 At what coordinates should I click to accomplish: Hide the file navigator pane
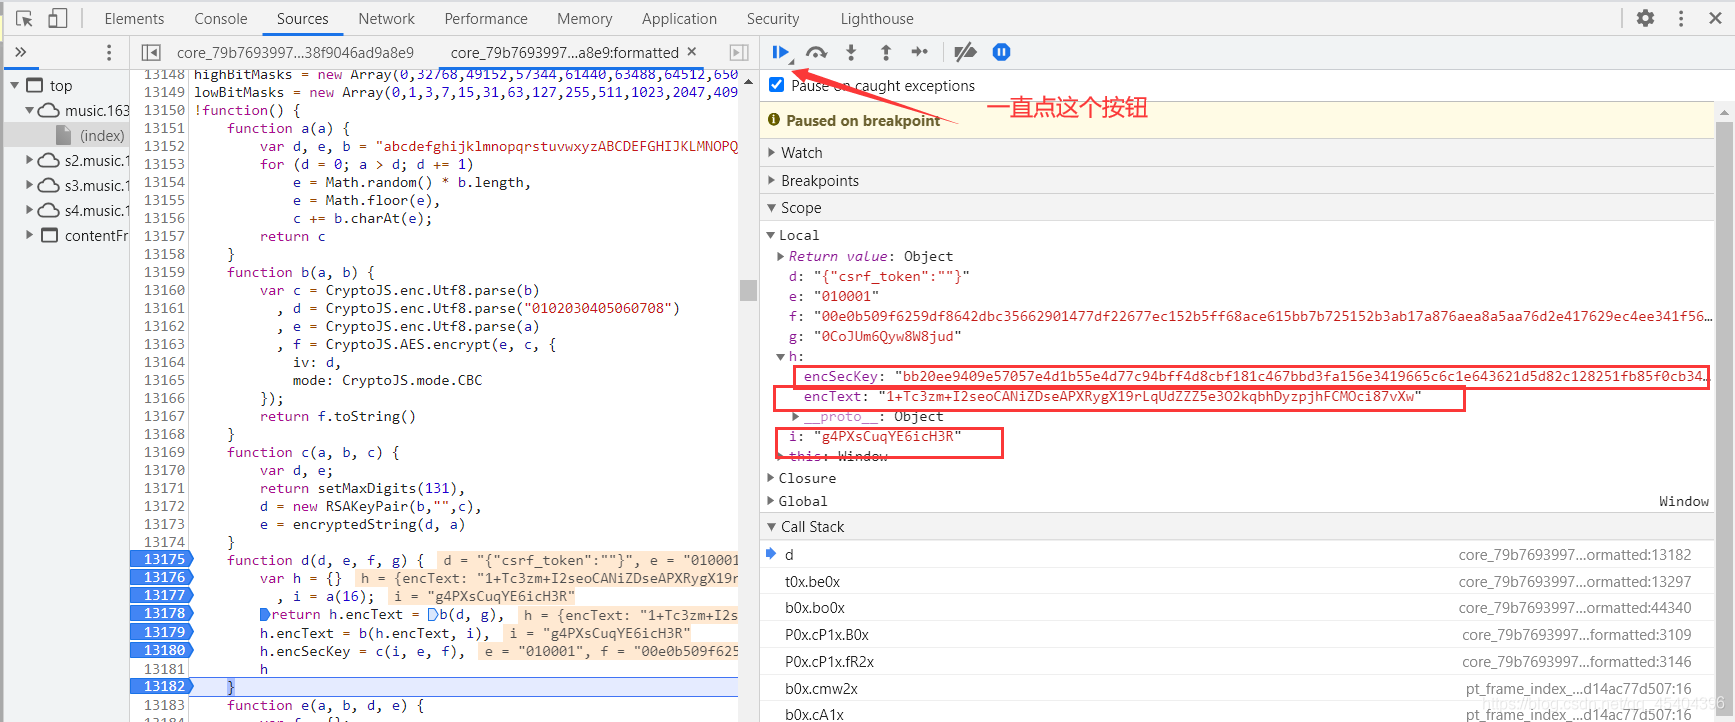151,52
